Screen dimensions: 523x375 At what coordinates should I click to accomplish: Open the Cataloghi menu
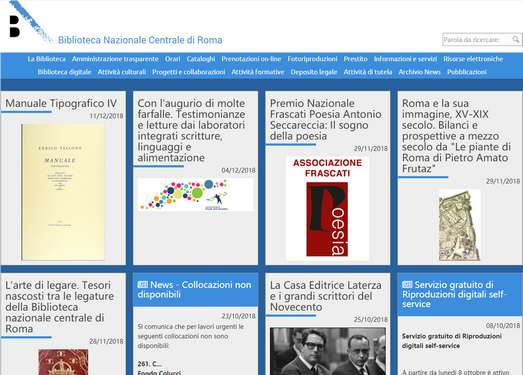pyautogui.click(x=201, y=59)
